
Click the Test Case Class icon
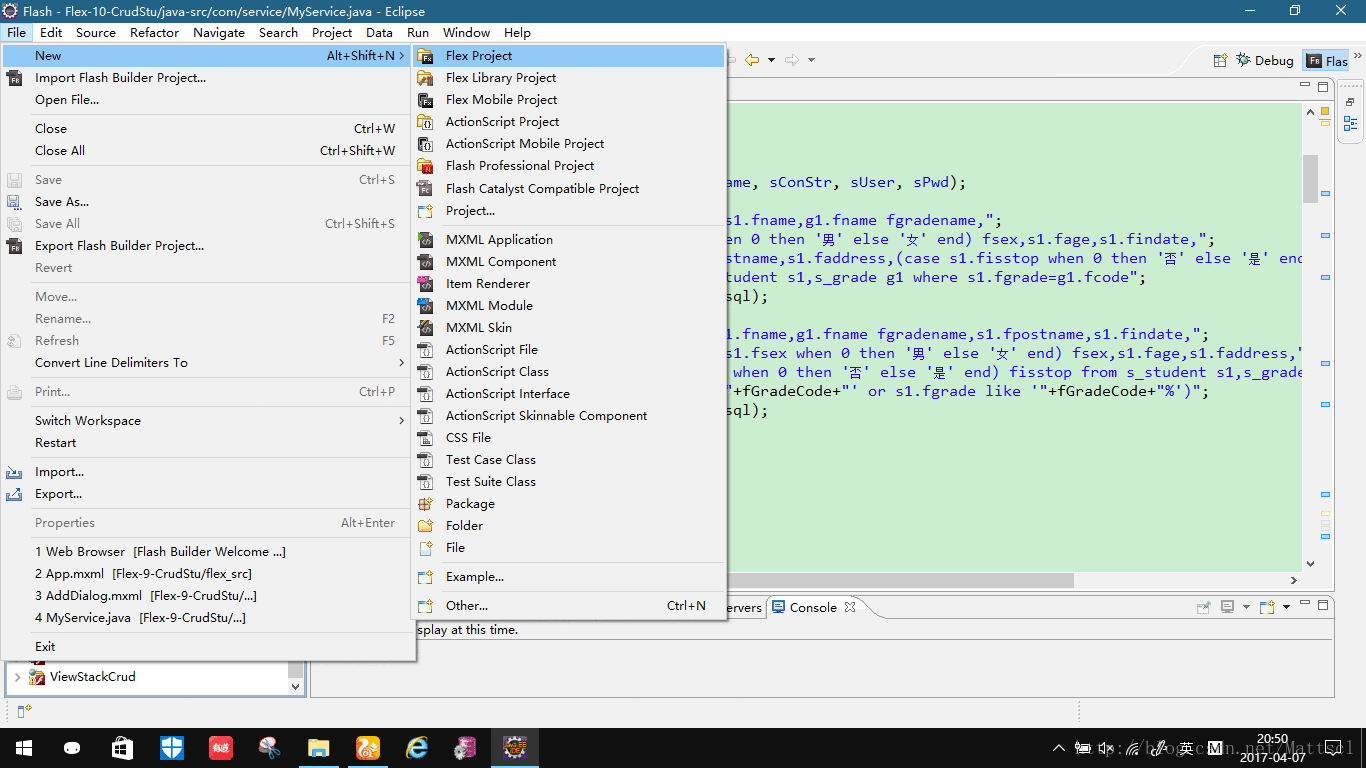(x=426, y=460)
